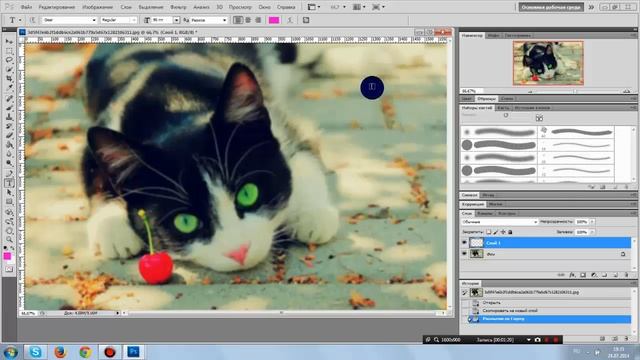
Task: Switch to the Каналы tab
Action: click(485, 213)
